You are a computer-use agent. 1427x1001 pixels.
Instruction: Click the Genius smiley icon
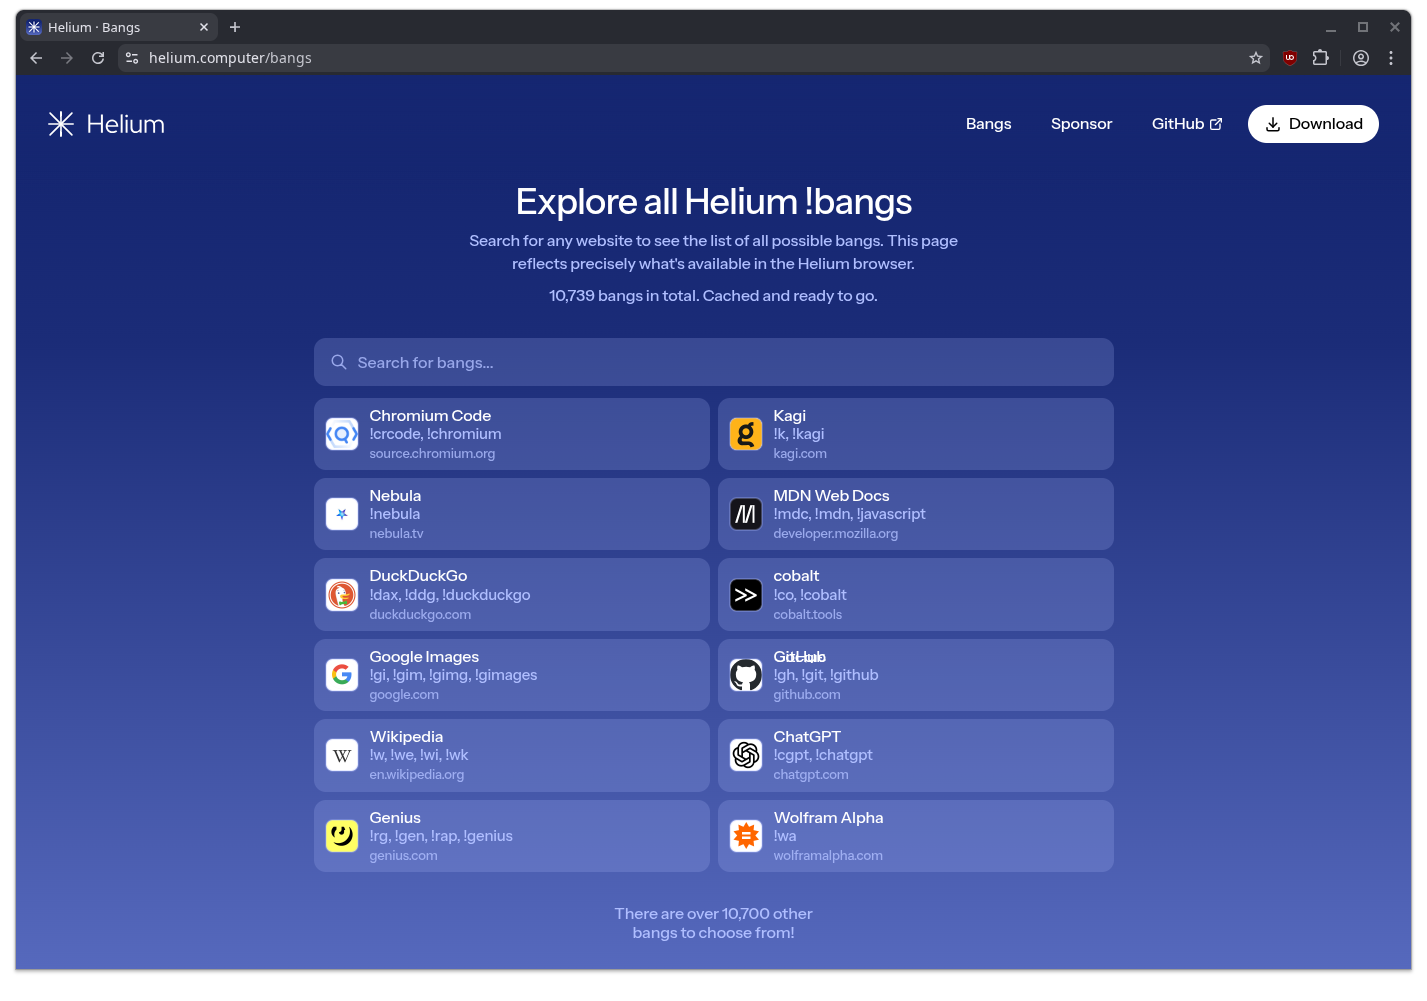point(342,836)
